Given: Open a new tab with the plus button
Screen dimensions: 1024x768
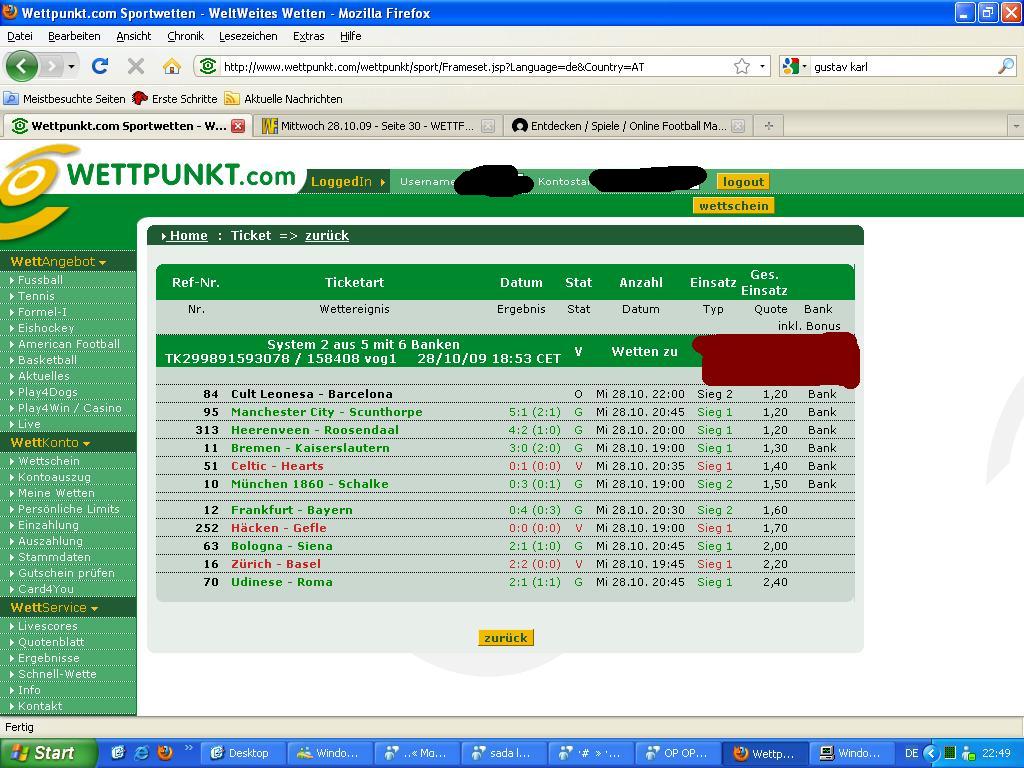Looking at the screenshot, I should (769, 126).
